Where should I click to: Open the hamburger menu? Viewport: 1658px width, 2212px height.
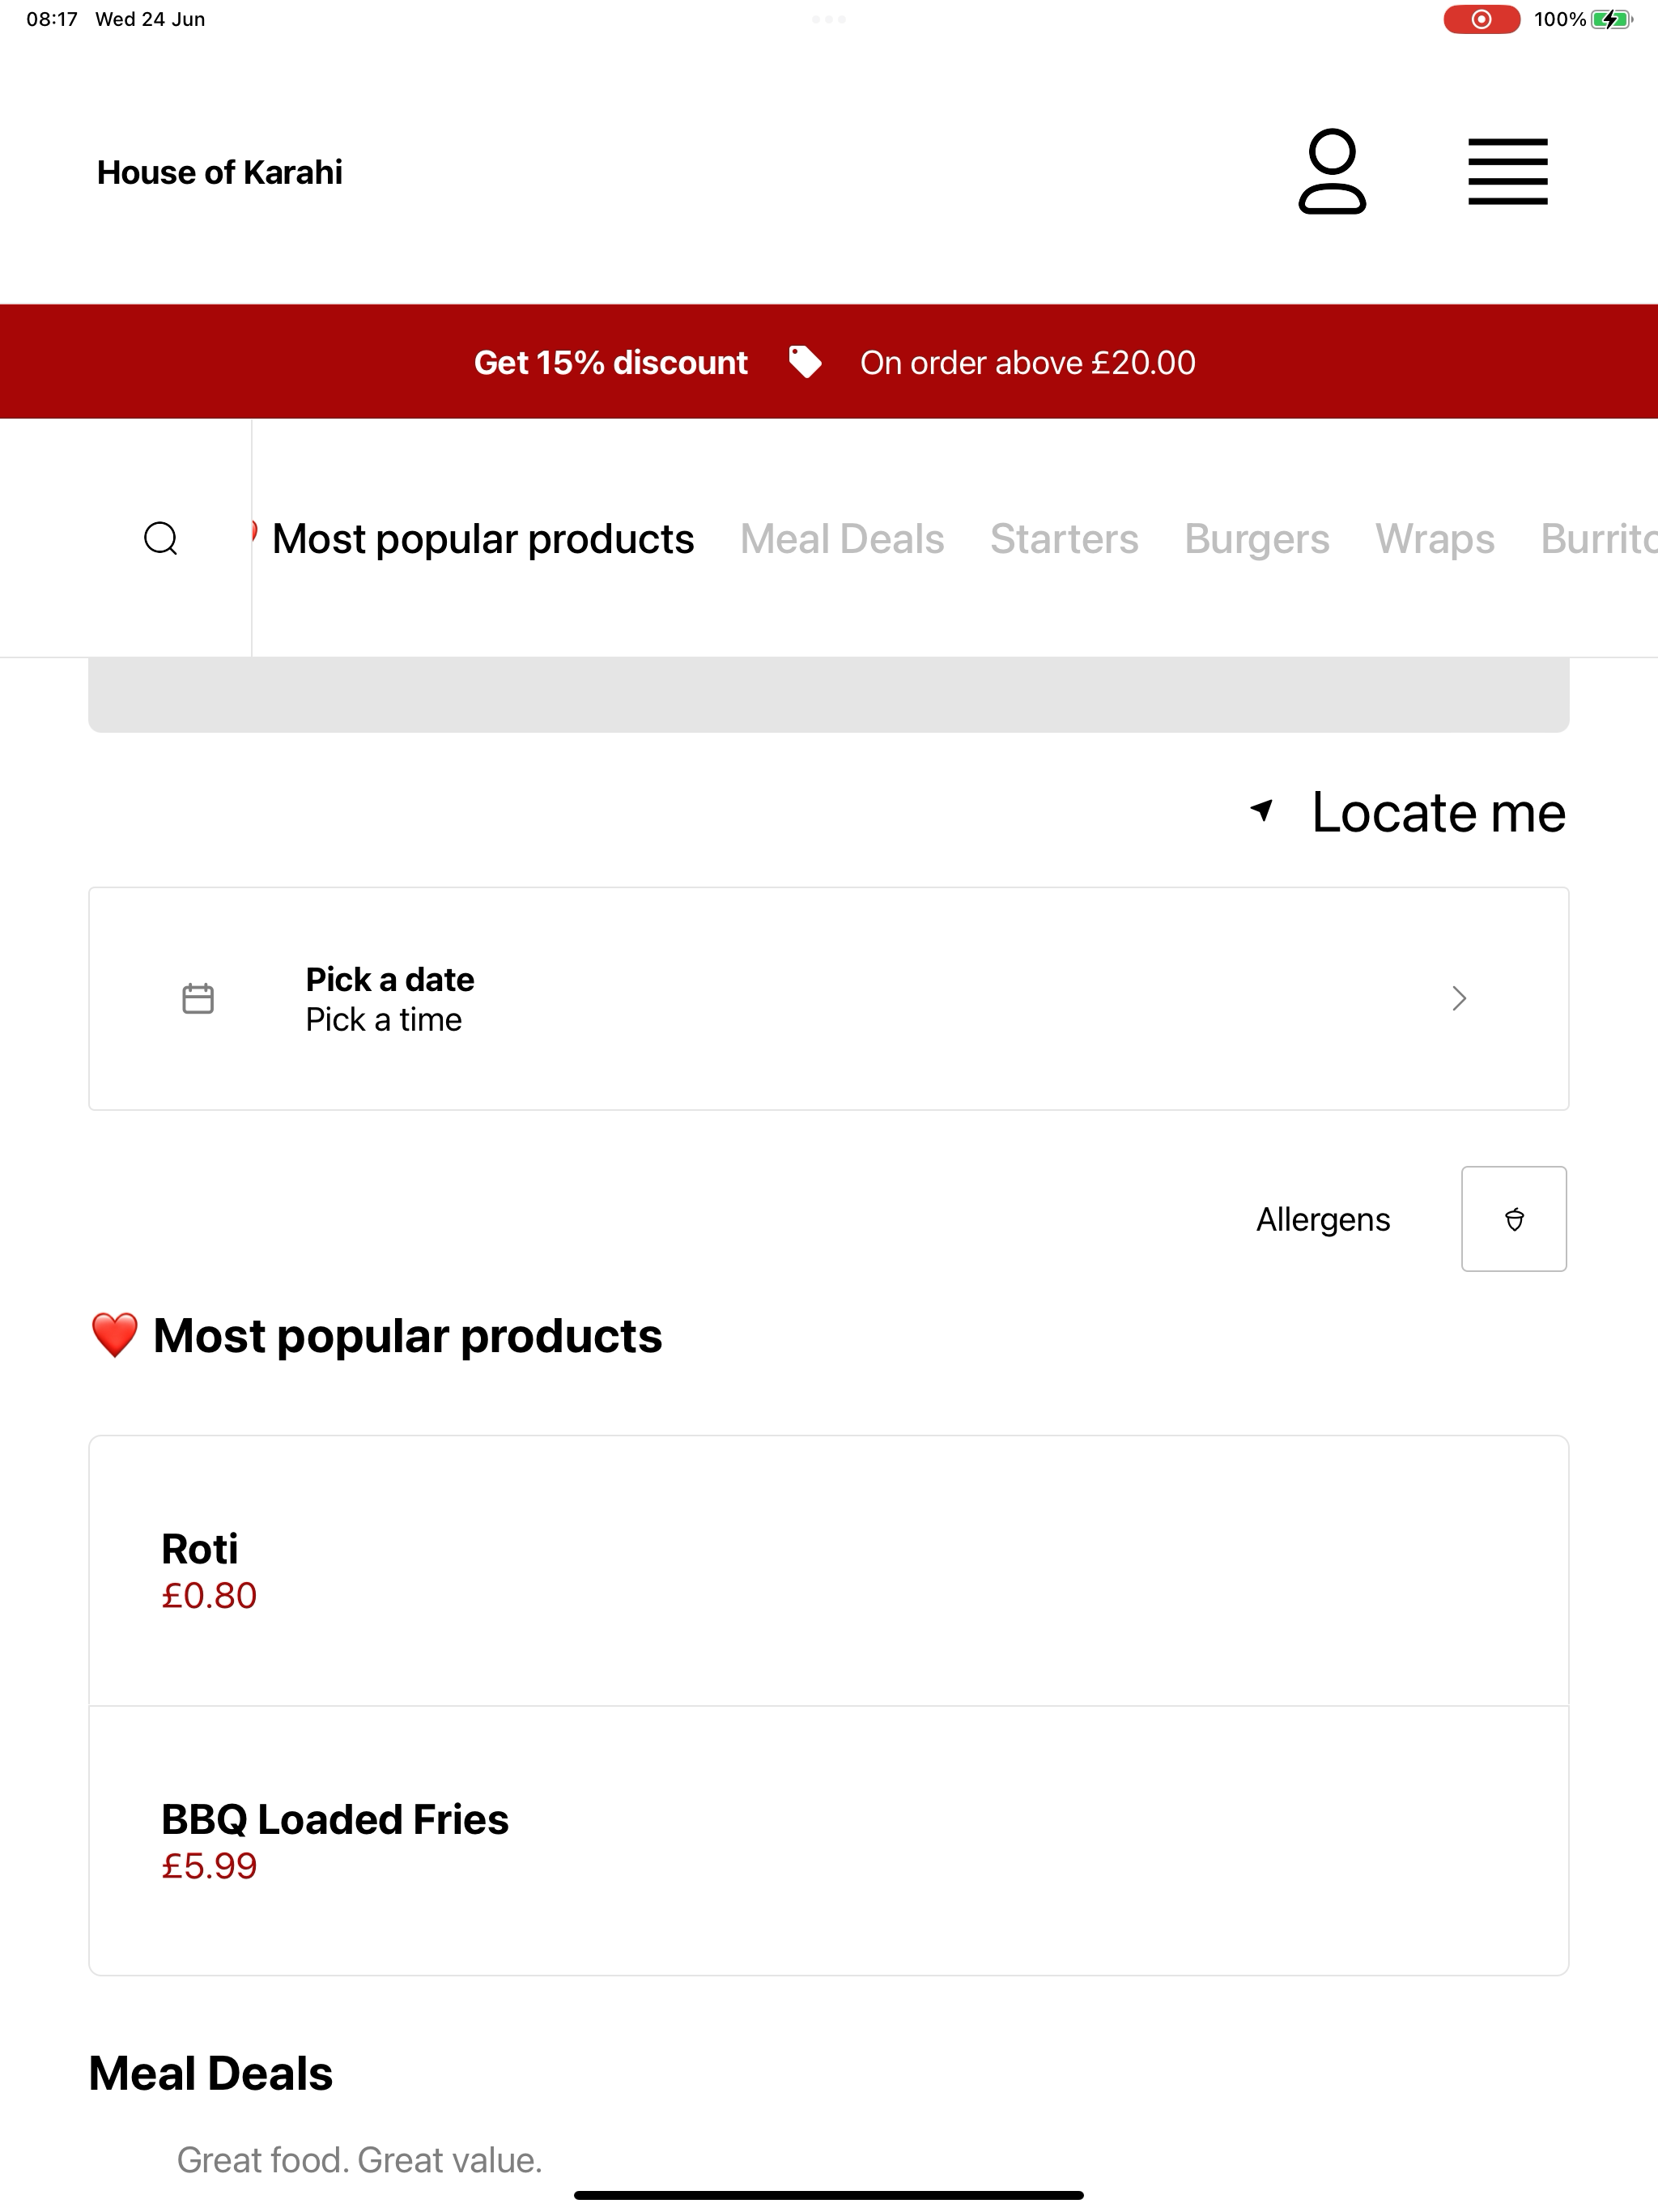click(x=1508, y=172)
